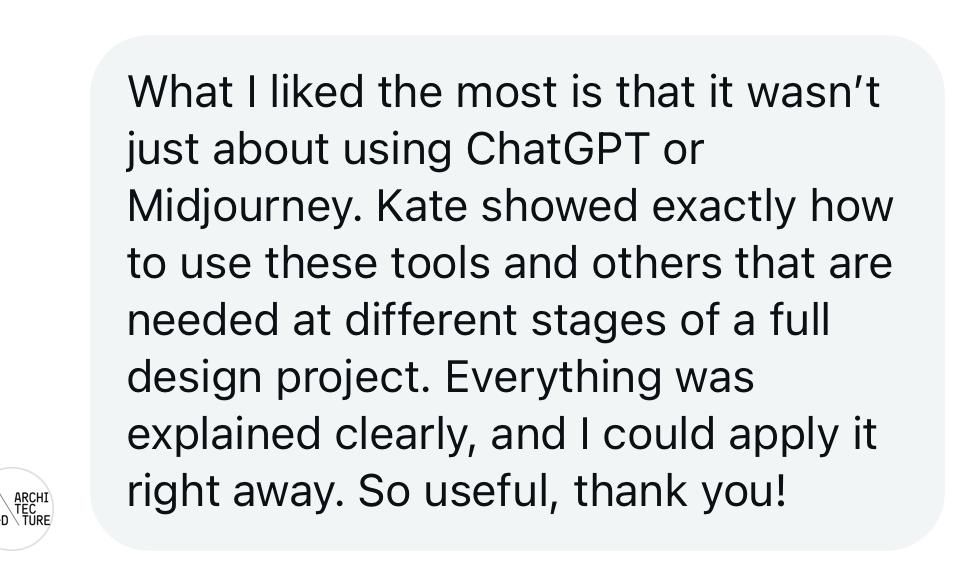This screenshot has width=972, height=568.
Task: Click the word 'Everything' in message
Action: point(553,379)
